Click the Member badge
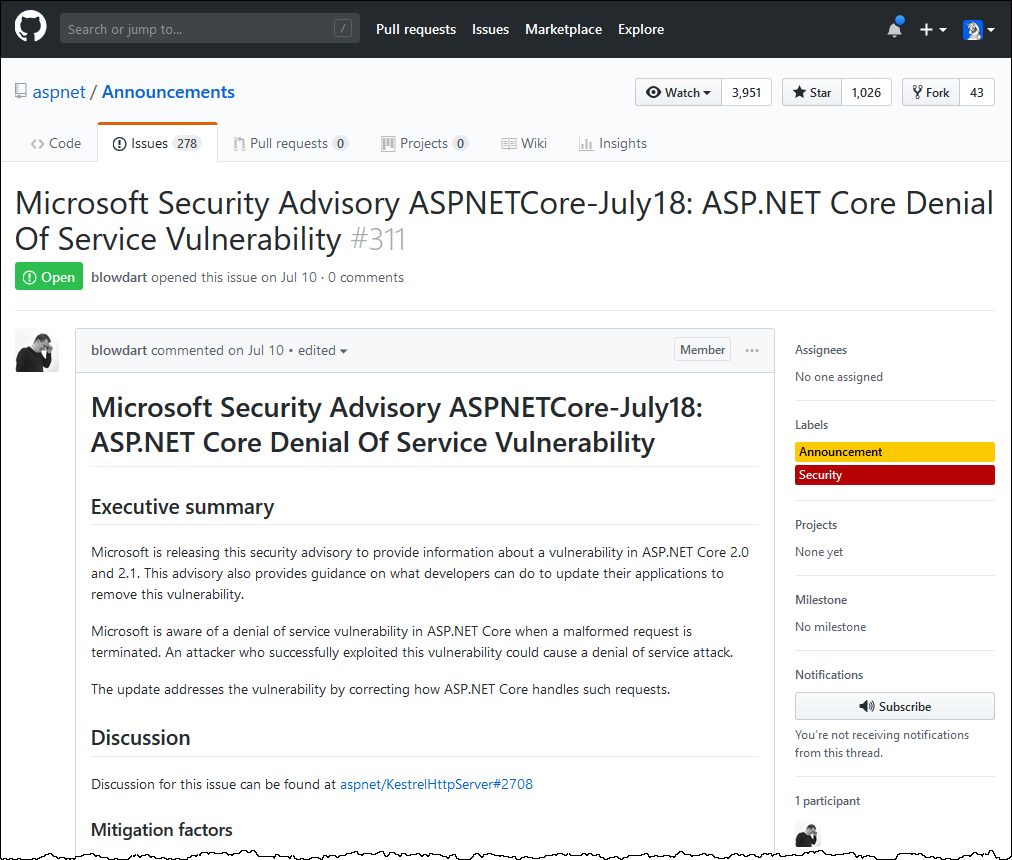This screenshot has height=860, width=1012. 702,349
